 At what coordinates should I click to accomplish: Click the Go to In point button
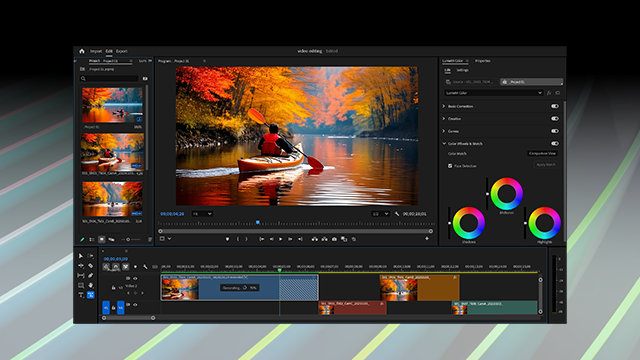pyautogui.click(x=262, y=239)
